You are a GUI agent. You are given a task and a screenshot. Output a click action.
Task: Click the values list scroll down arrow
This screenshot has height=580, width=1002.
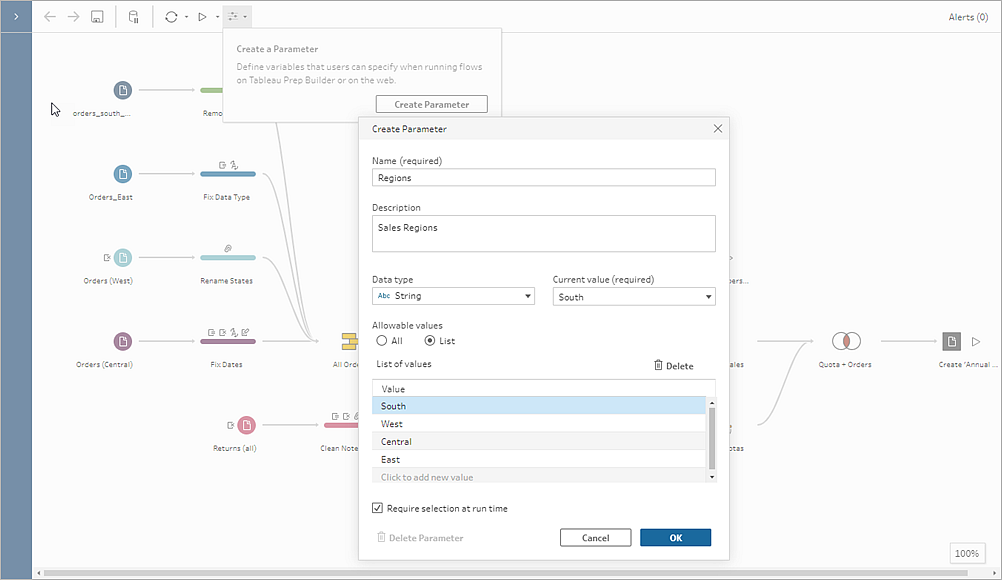(712, 477)
